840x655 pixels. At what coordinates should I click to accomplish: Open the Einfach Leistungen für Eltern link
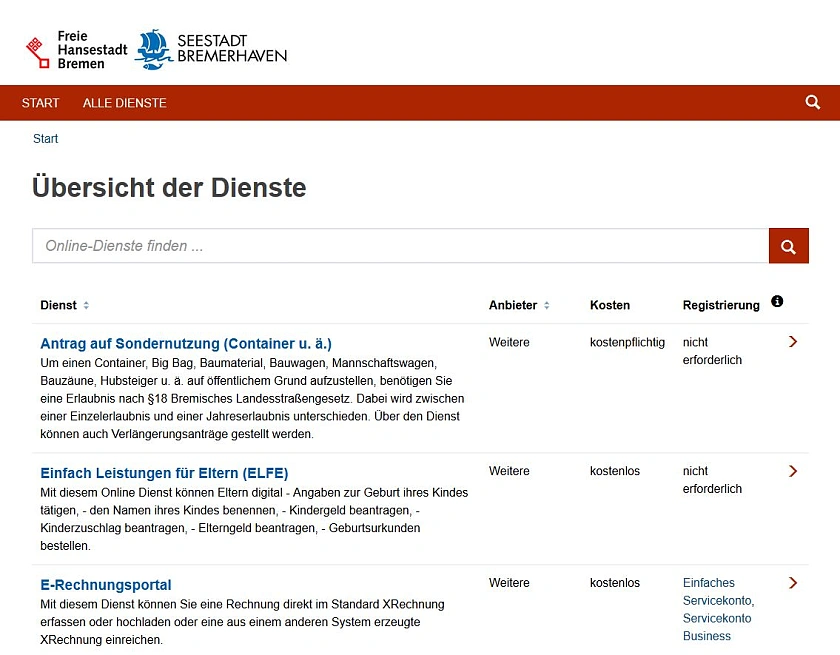pyautogui.click(x=163, y=473)
